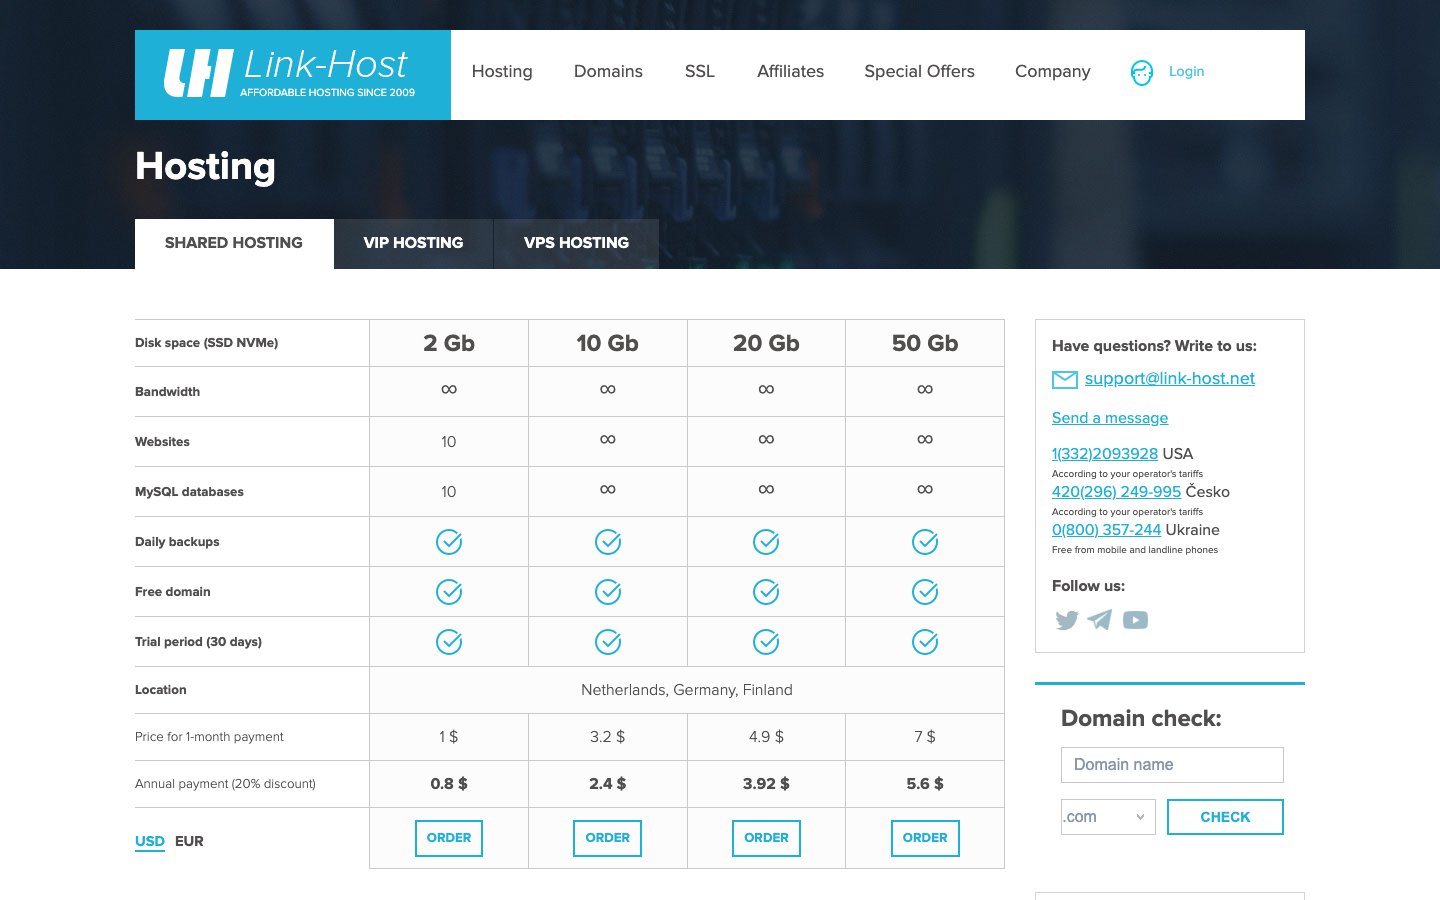
Task: Click the 10 Gb disk space header
Action: click(x=608, y=343)
